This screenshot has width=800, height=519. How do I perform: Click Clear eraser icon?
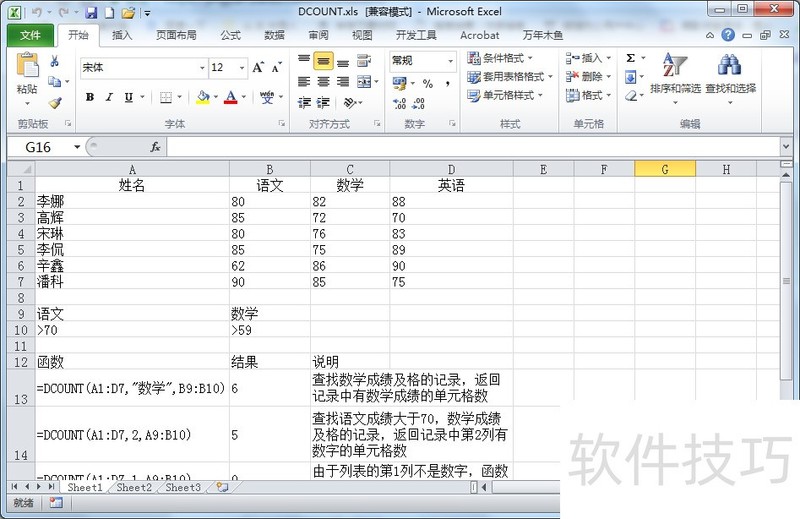point(631,95)
